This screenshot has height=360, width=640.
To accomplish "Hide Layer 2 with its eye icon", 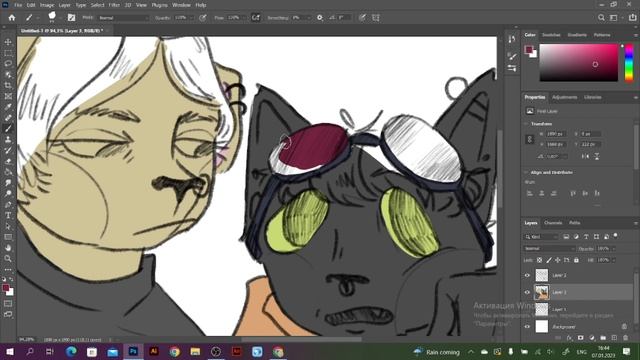I will [x=527, y=275].
